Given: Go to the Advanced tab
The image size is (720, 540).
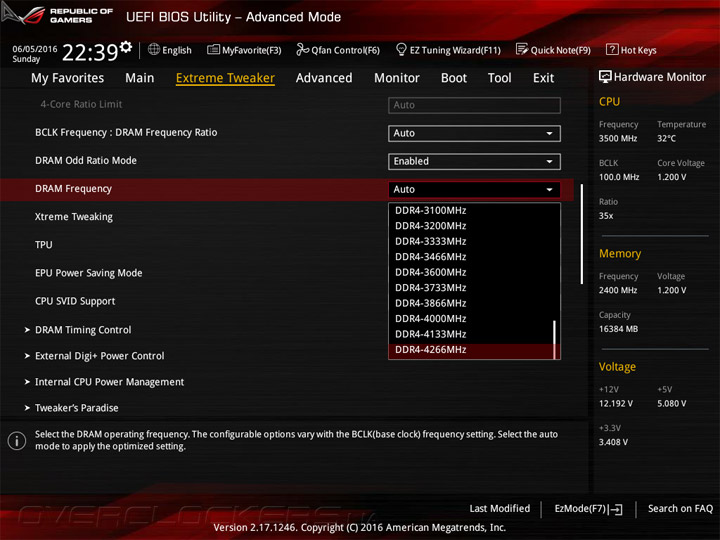Looking at the screenshot, I should tap(324, 78).
